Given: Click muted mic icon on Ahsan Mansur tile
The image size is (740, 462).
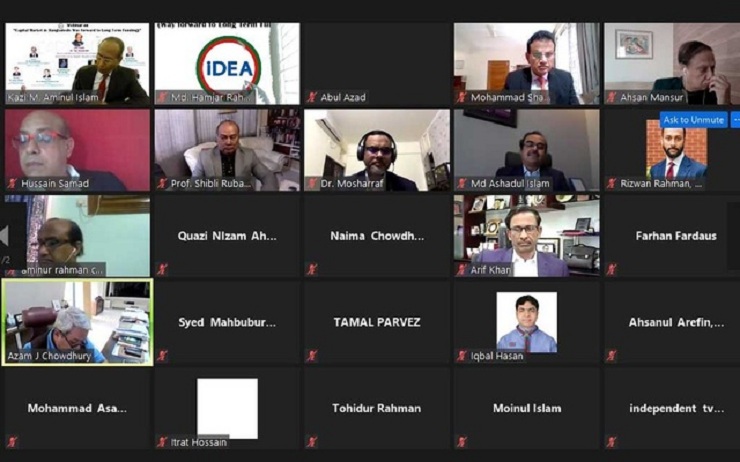Looking at the screenshot, I should (x=612, y=97).
